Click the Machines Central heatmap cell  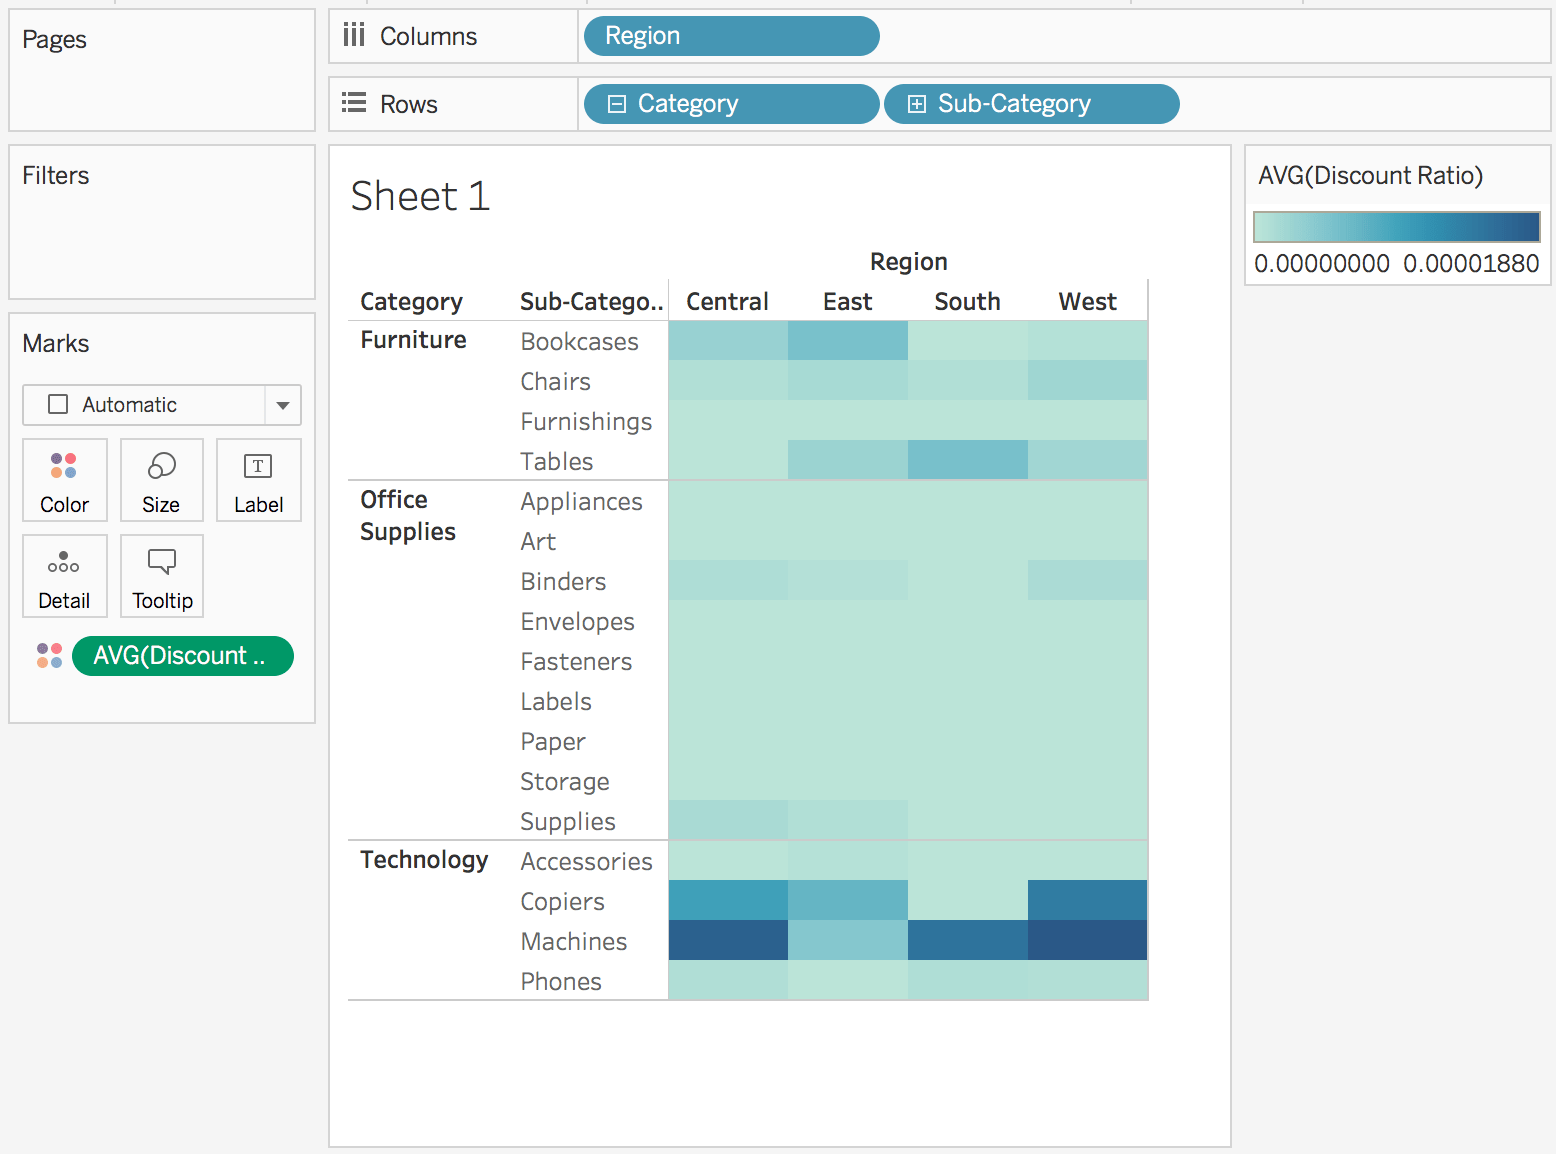[x=728, y=940]
